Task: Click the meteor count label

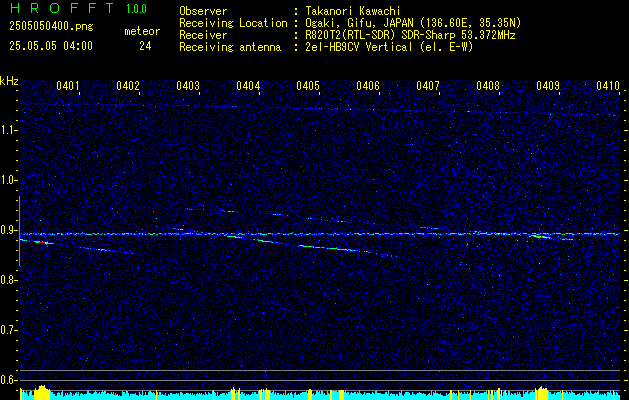Action: (142, 31)
